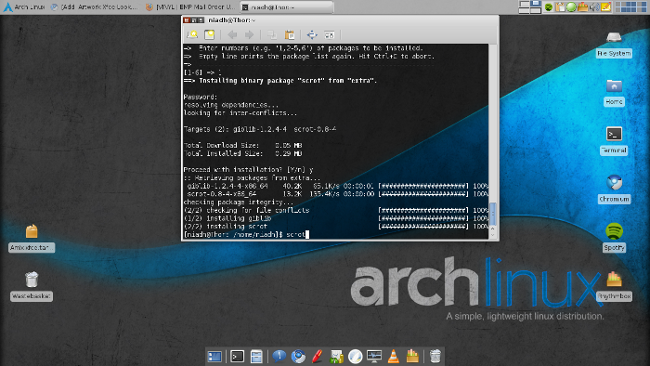Image resolution: width=650 pixels, height=366 pixels.
Task: Click show desktop icon in dock
Action: (215, 356)
